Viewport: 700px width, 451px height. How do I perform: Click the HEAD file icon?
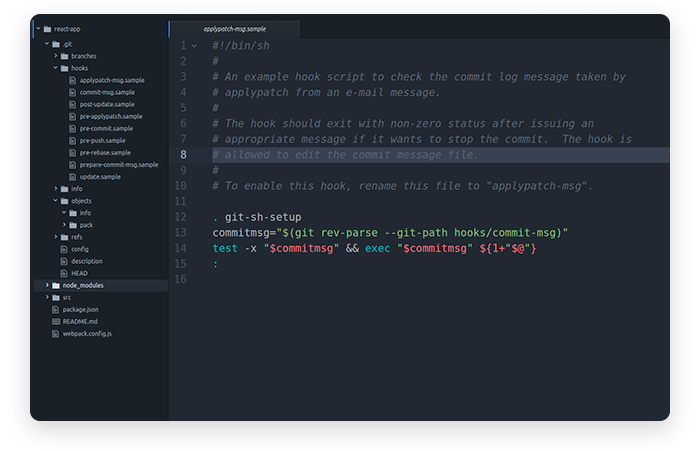pyautogui.click(x=63, y=273)
